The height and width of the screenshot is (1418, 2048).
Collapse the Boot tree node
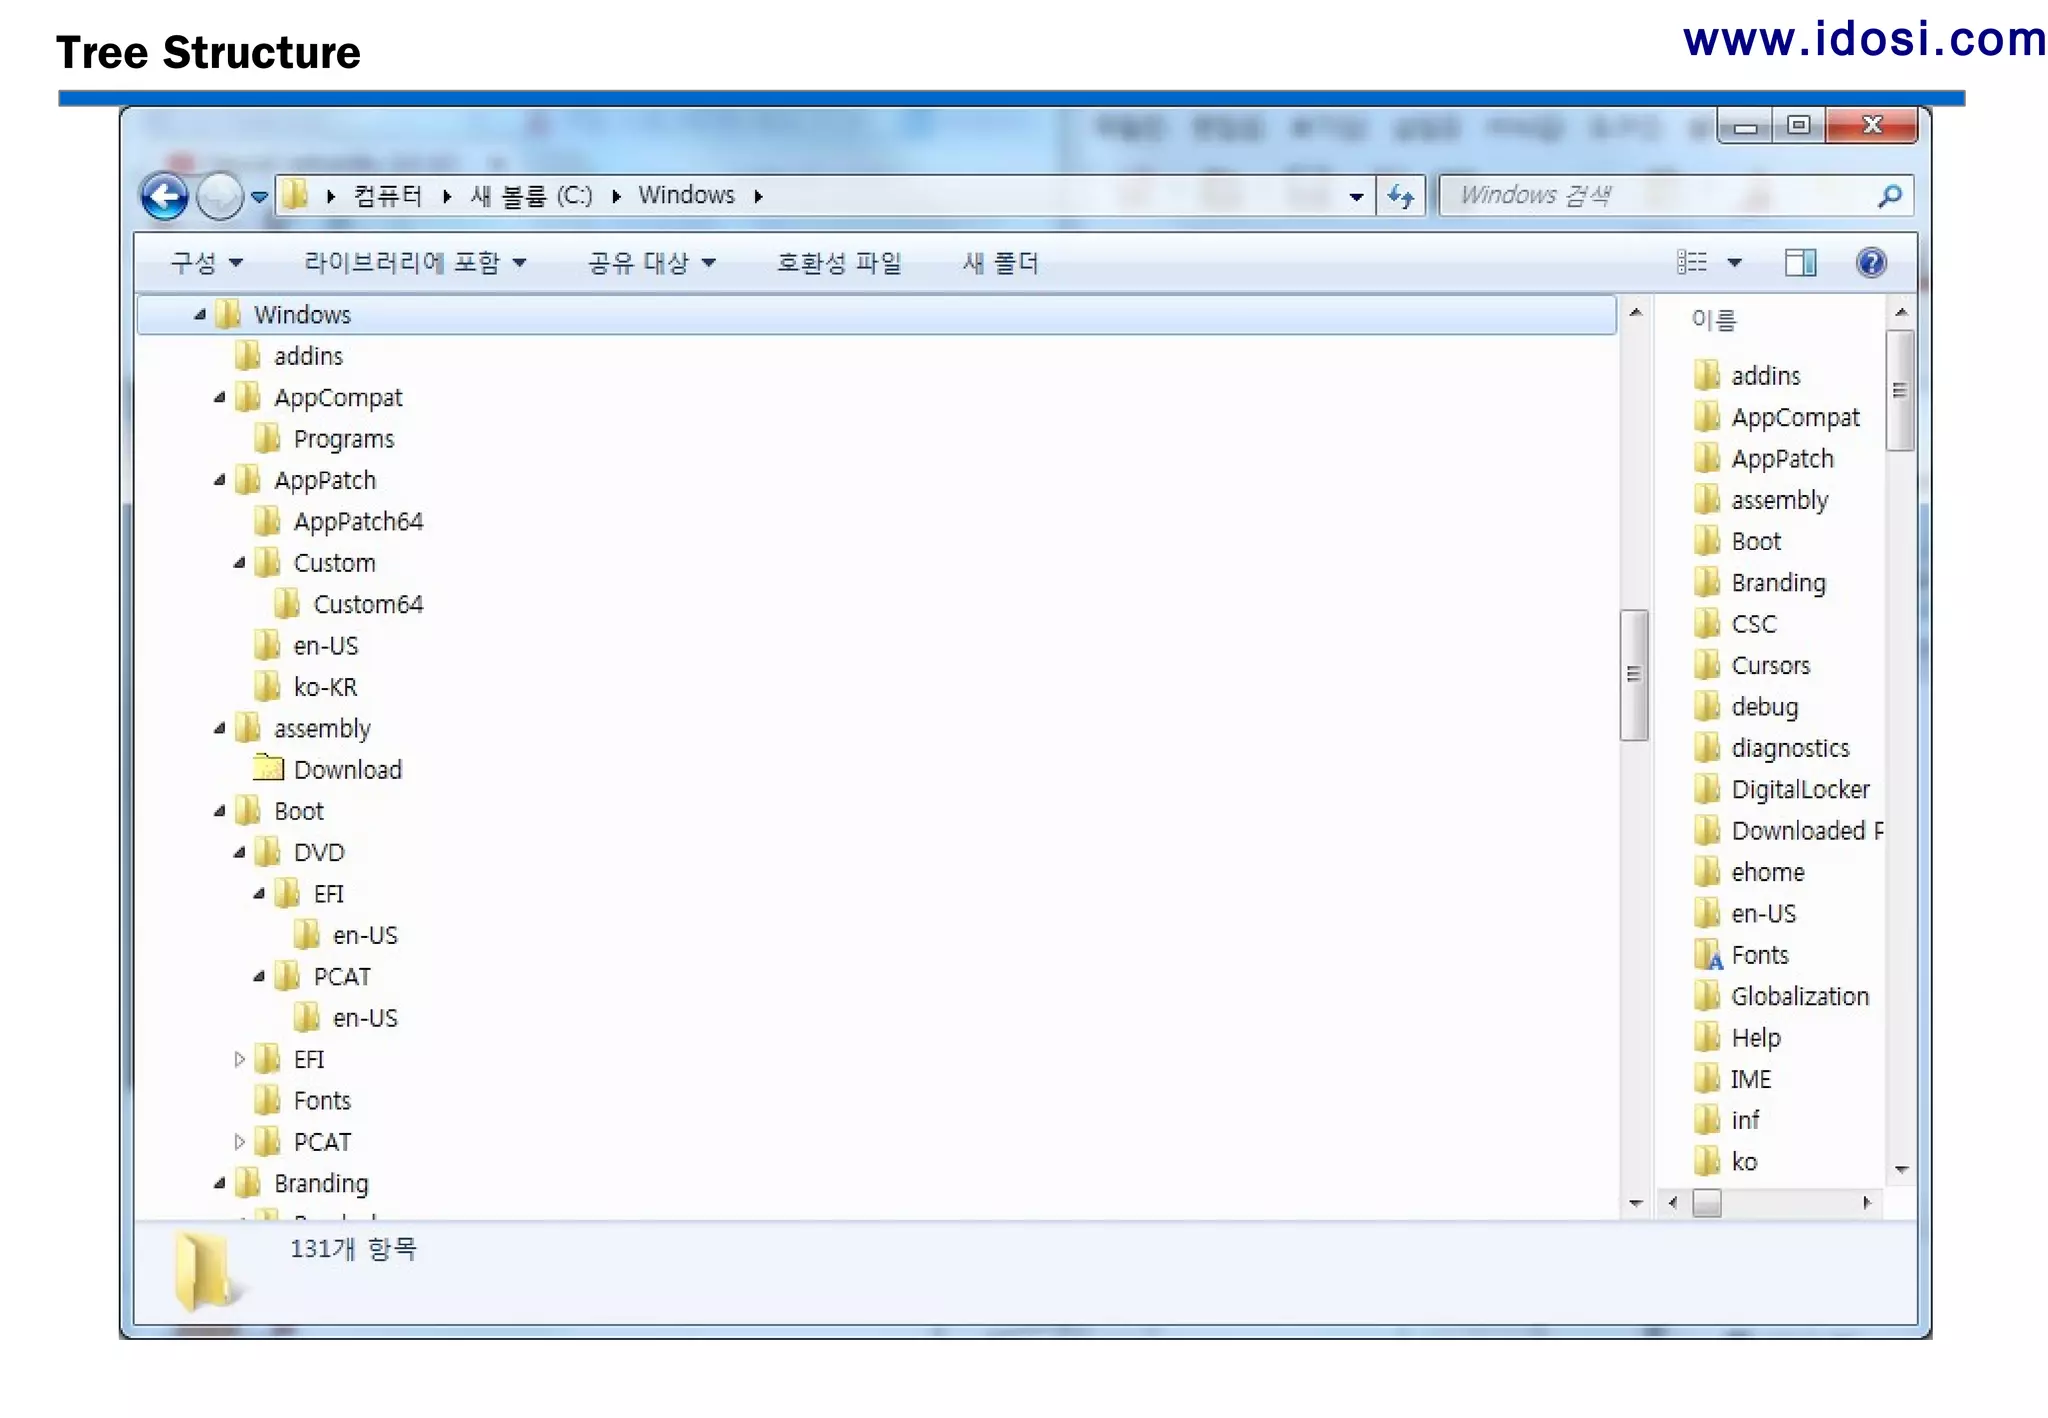click(x=220, y=811)
